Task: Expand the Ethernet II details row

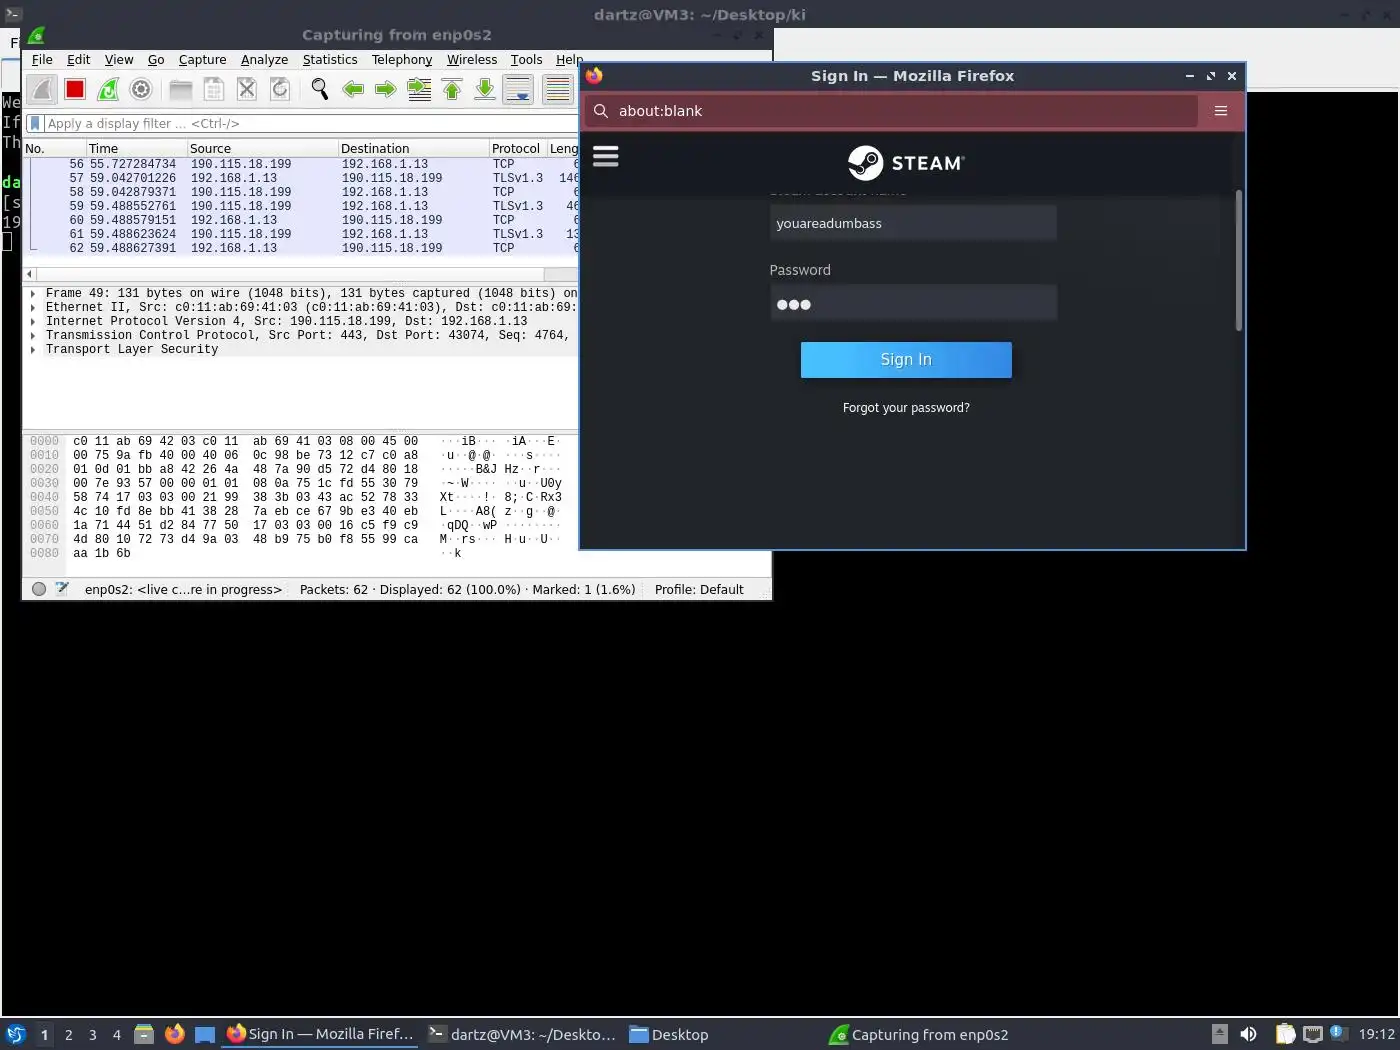Action: click(34, 308)
